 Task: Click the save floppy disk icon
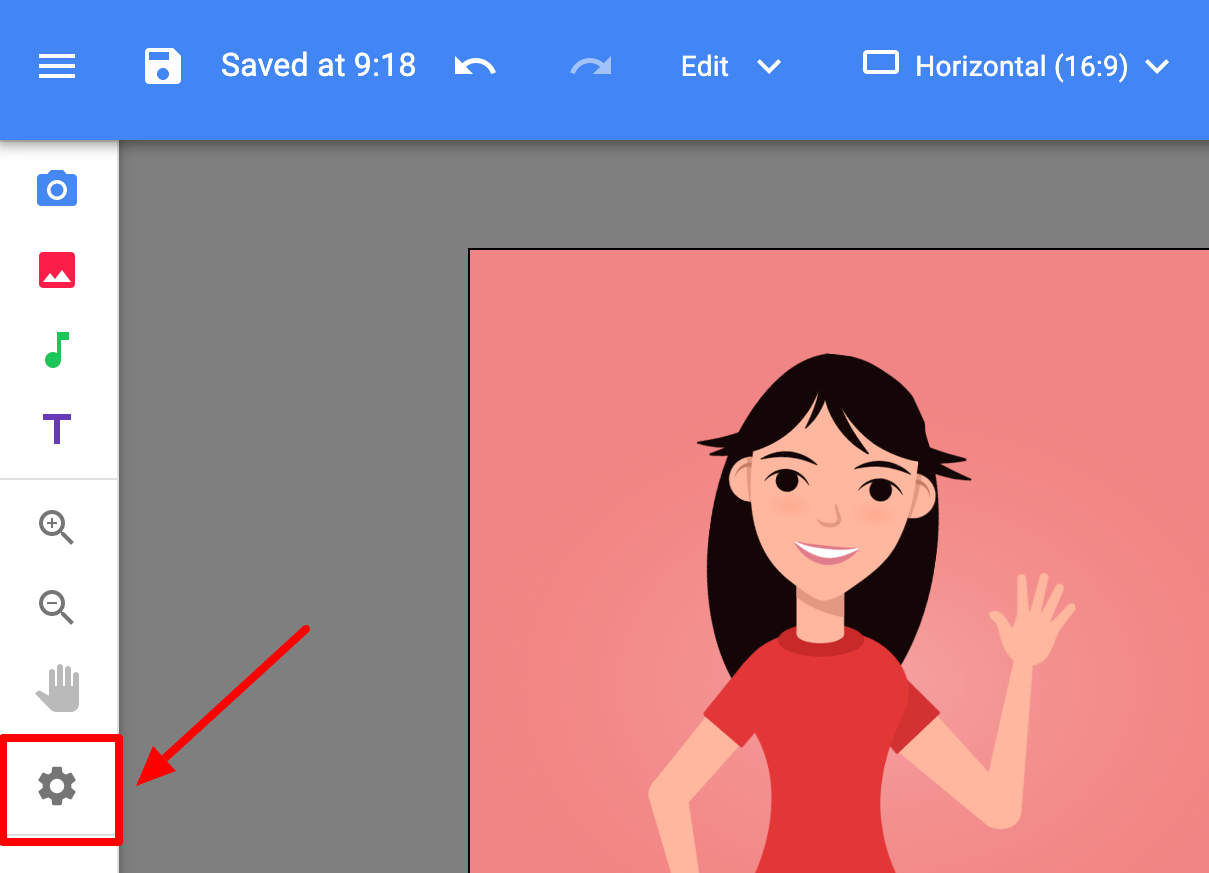[163, 67]
